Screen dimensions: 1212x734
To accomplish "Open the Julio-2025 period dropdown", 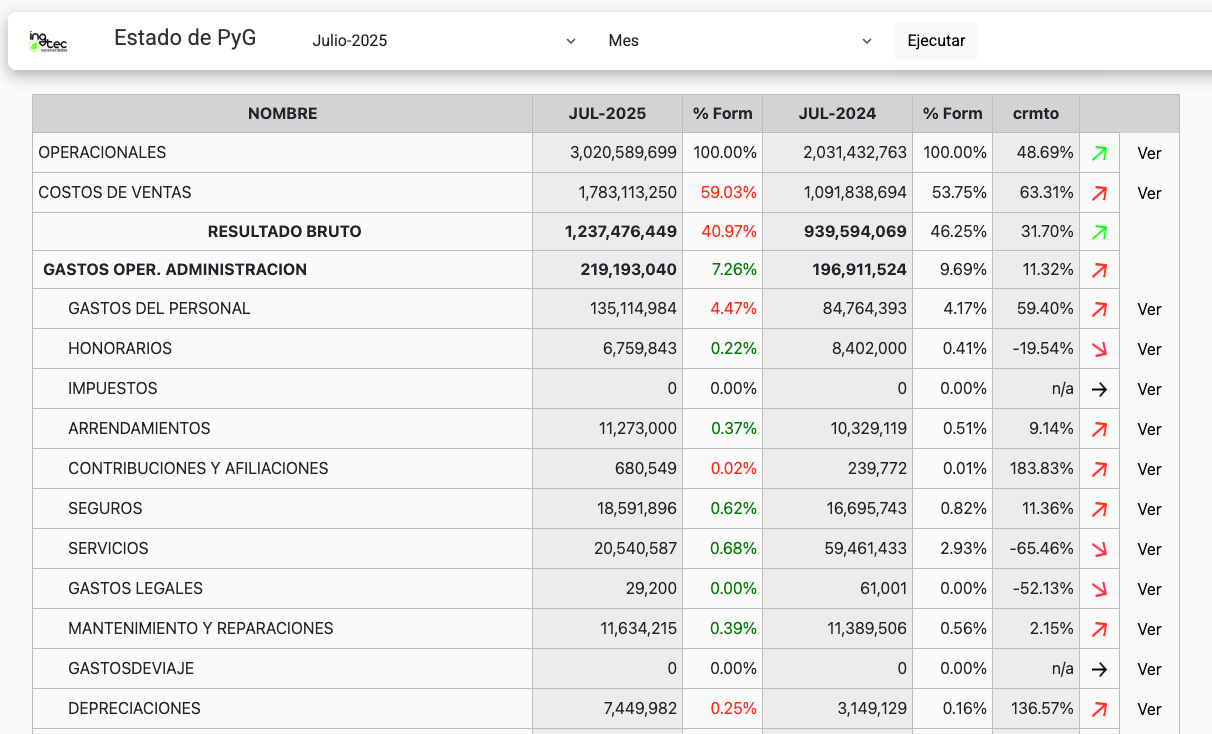I will pos(444,41).
